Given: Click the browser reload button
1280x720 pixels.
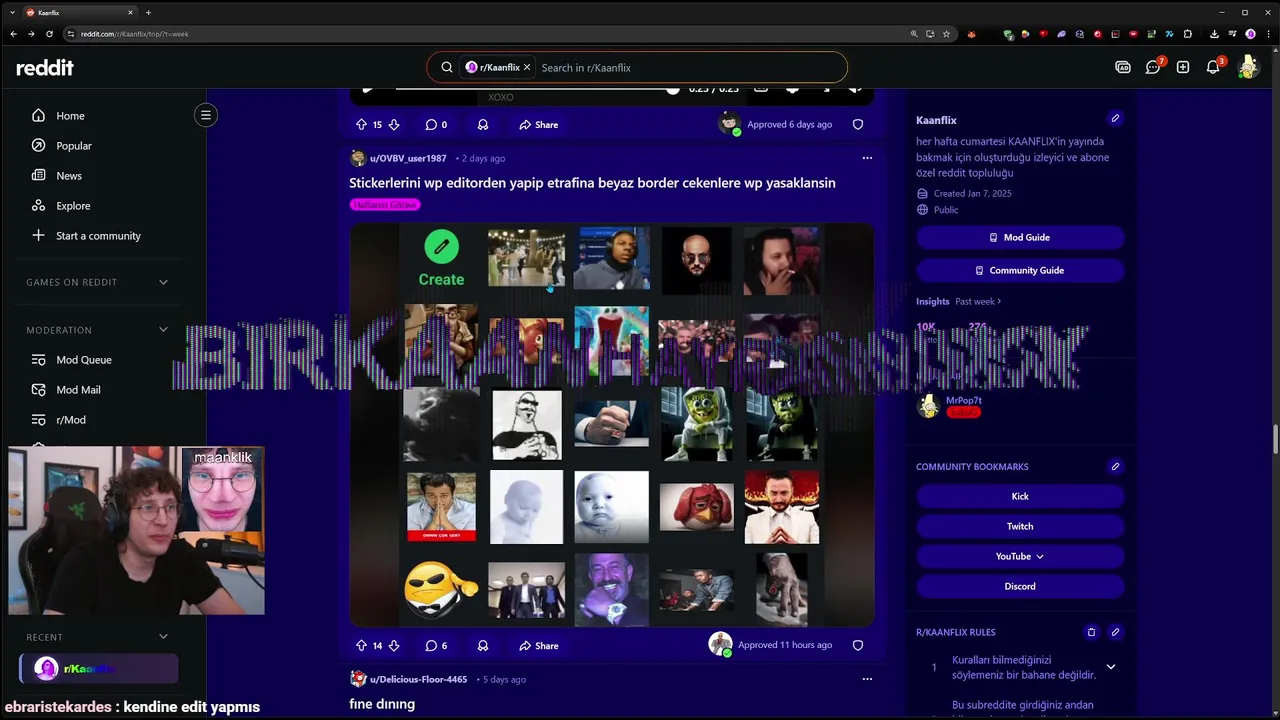Looking at the screenshot, I should 49,34.
